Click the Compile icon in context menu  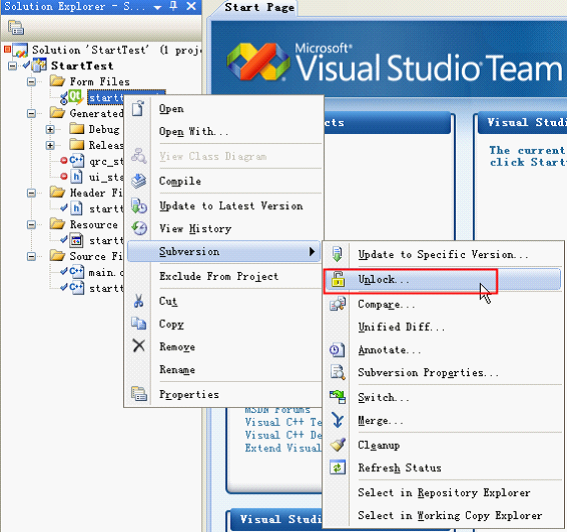point(138,181)
